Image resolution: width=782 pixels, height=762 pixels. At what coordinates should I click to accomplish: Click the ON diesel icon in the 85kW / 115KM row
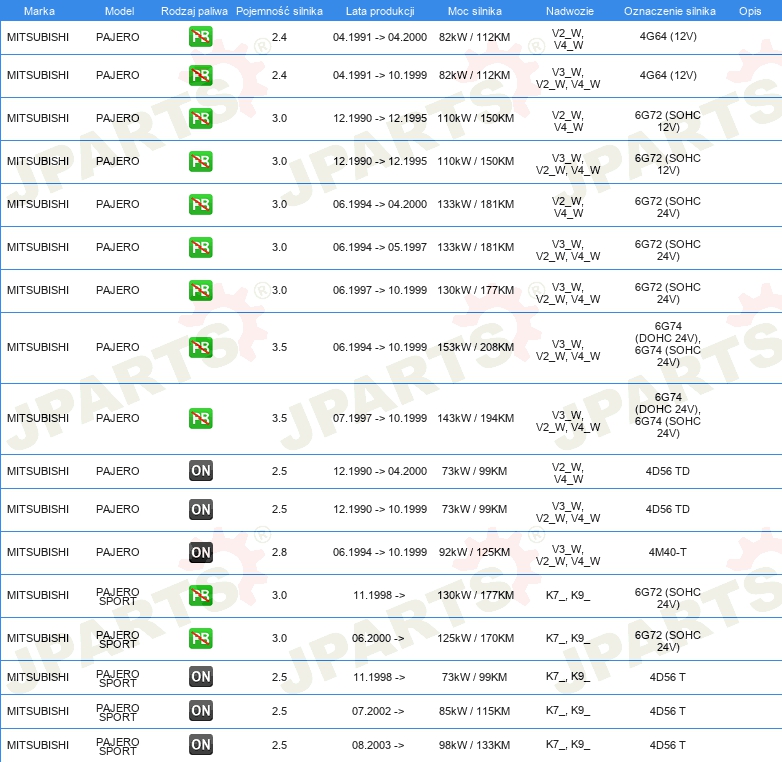pyautogui.click(x=200, y=711)
